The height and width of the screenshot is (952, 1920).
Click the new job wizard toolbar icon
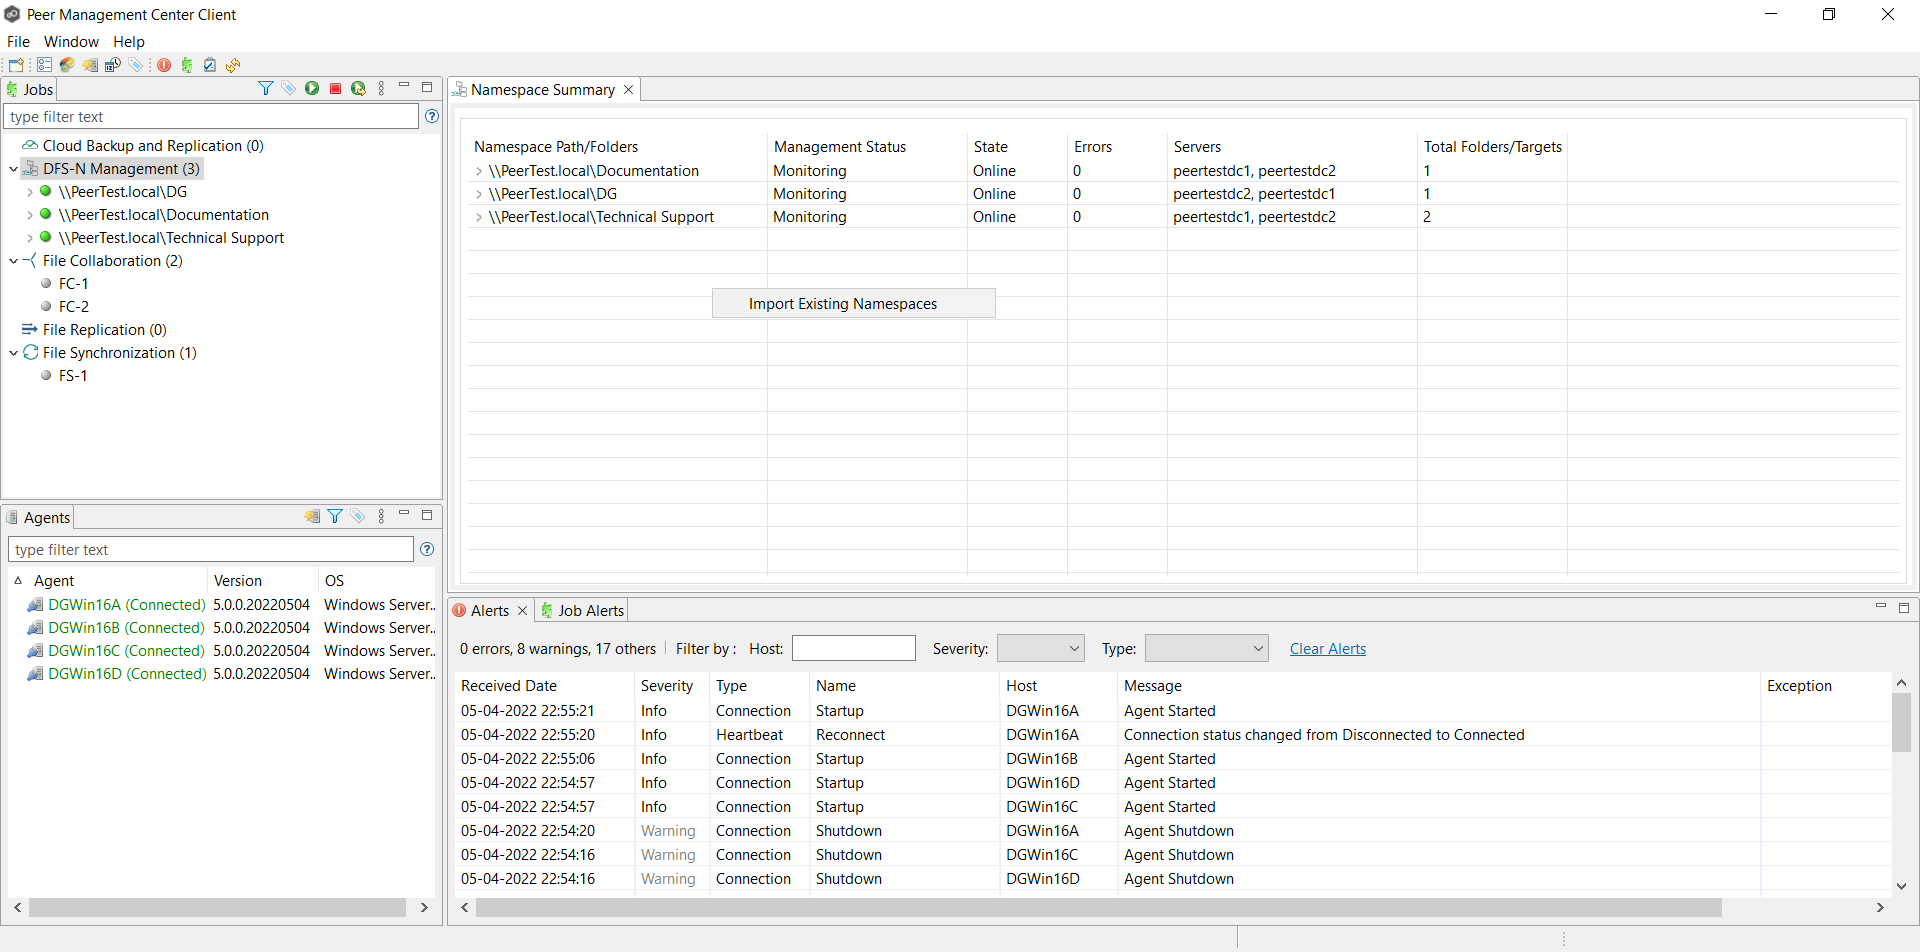[x=16, y=65]
